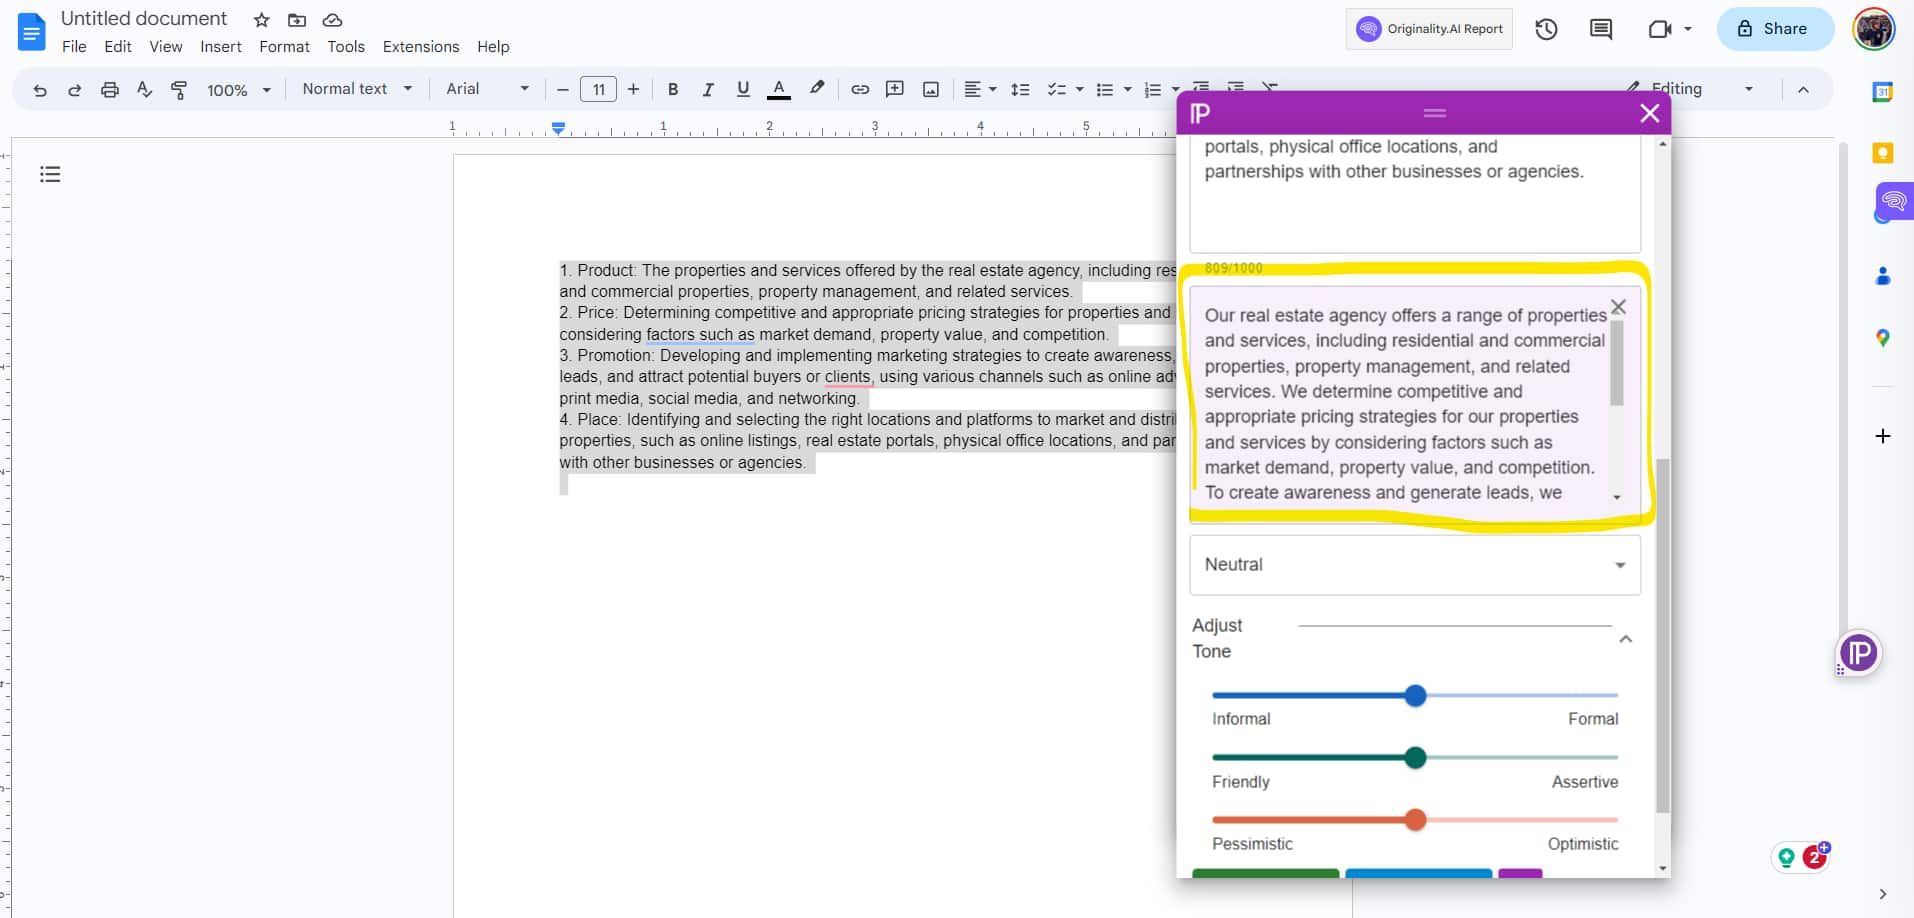Open the Editing mode dropdown
Viewport: 1914px width, 918px height.
click(1690, 89)
